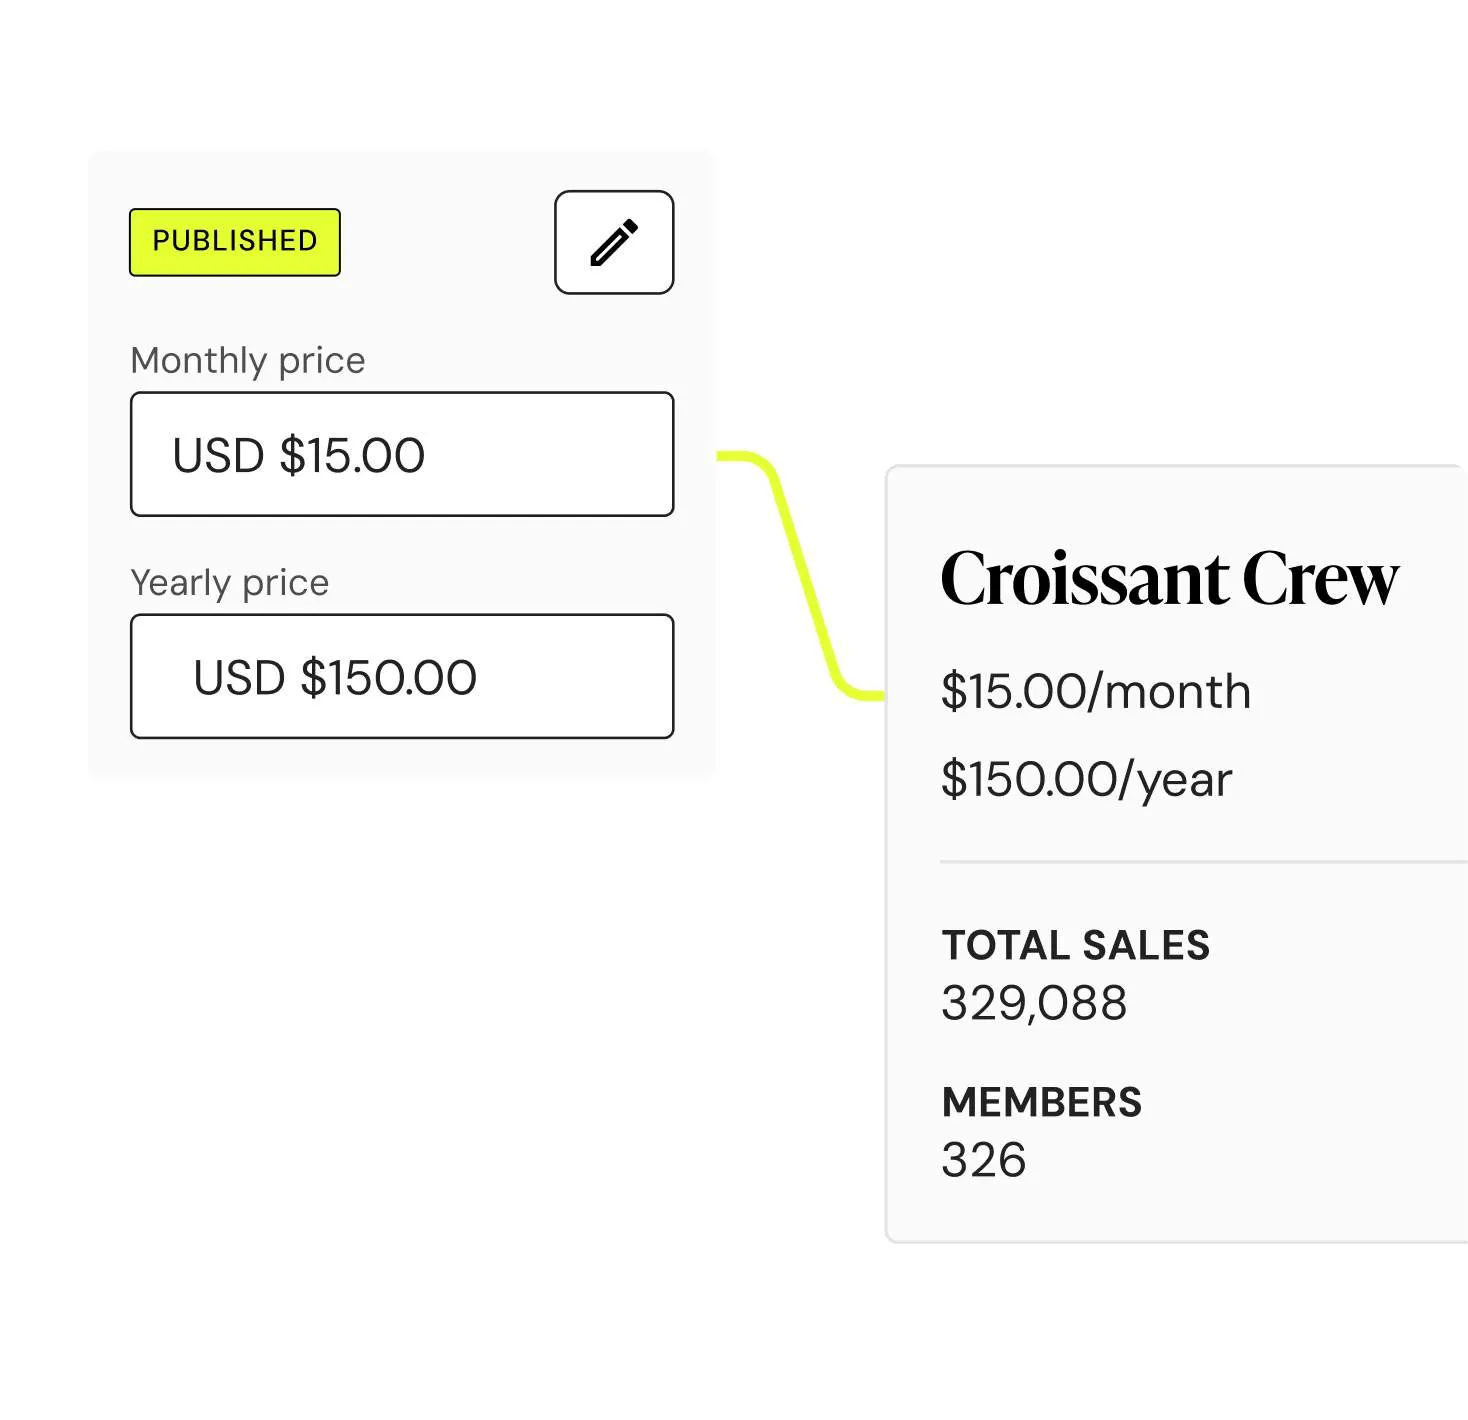Click the PUBLISHED status badge
The height and width of the screenshot is (1420, 1468).
click(235, 242)
